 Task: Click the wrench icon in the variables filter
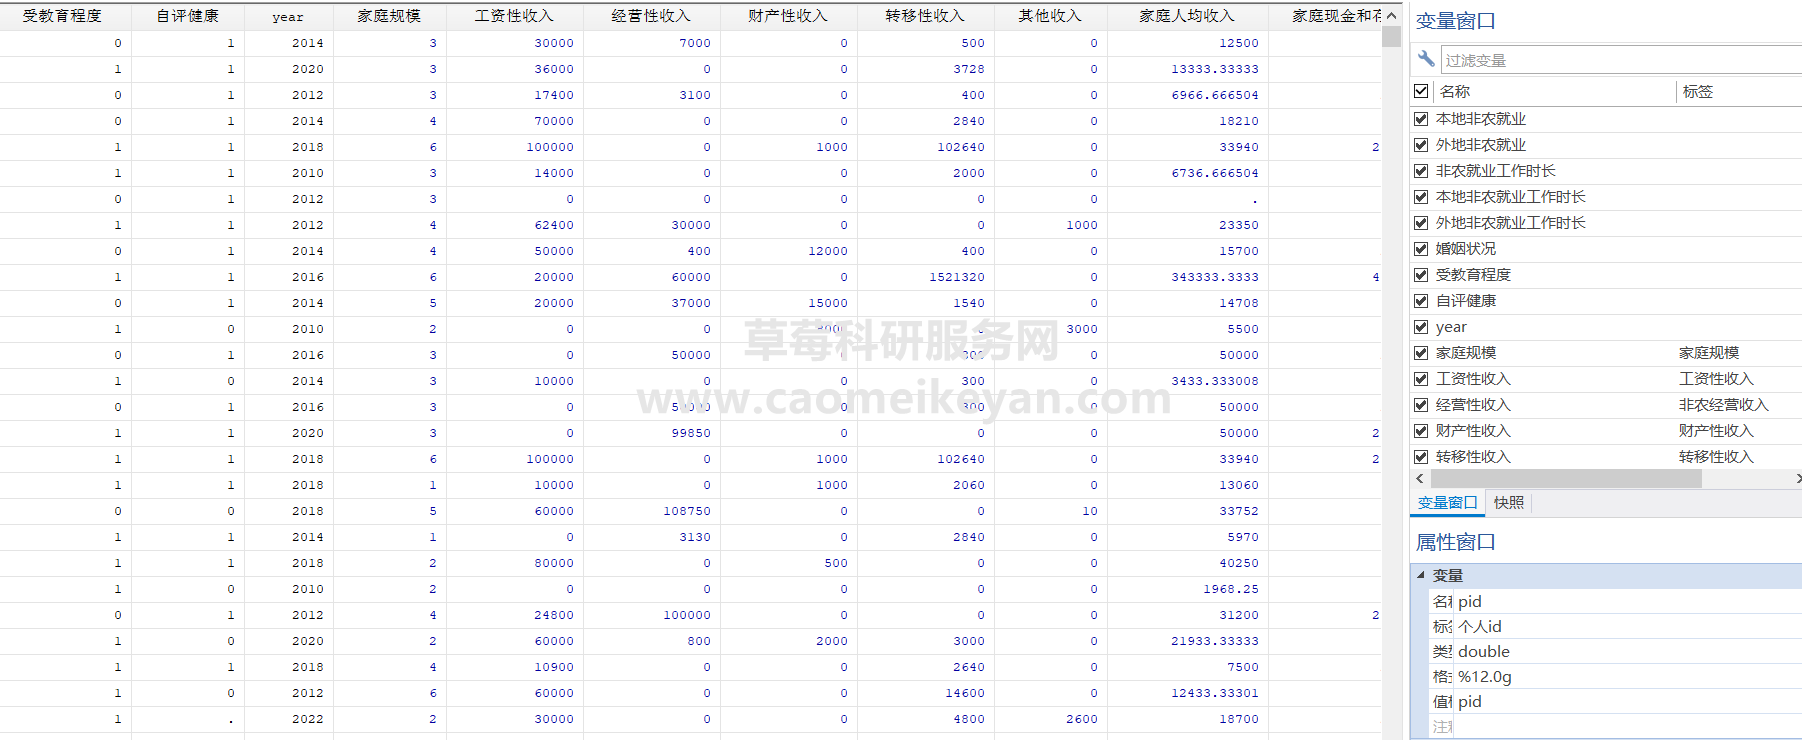click(x=1426, y=60)
